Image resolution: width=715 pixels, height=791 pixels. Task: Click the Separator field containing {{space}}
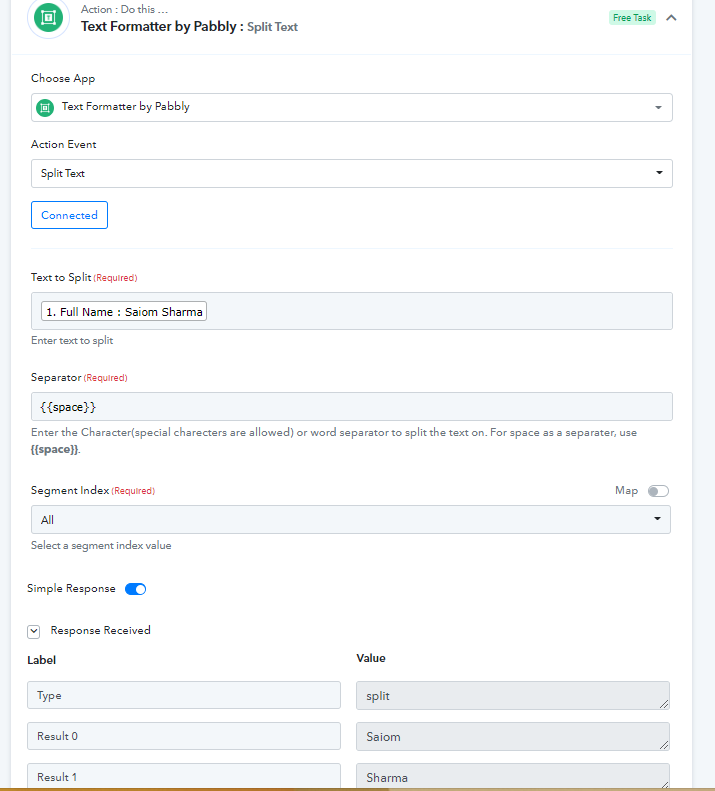pos(352,407)
